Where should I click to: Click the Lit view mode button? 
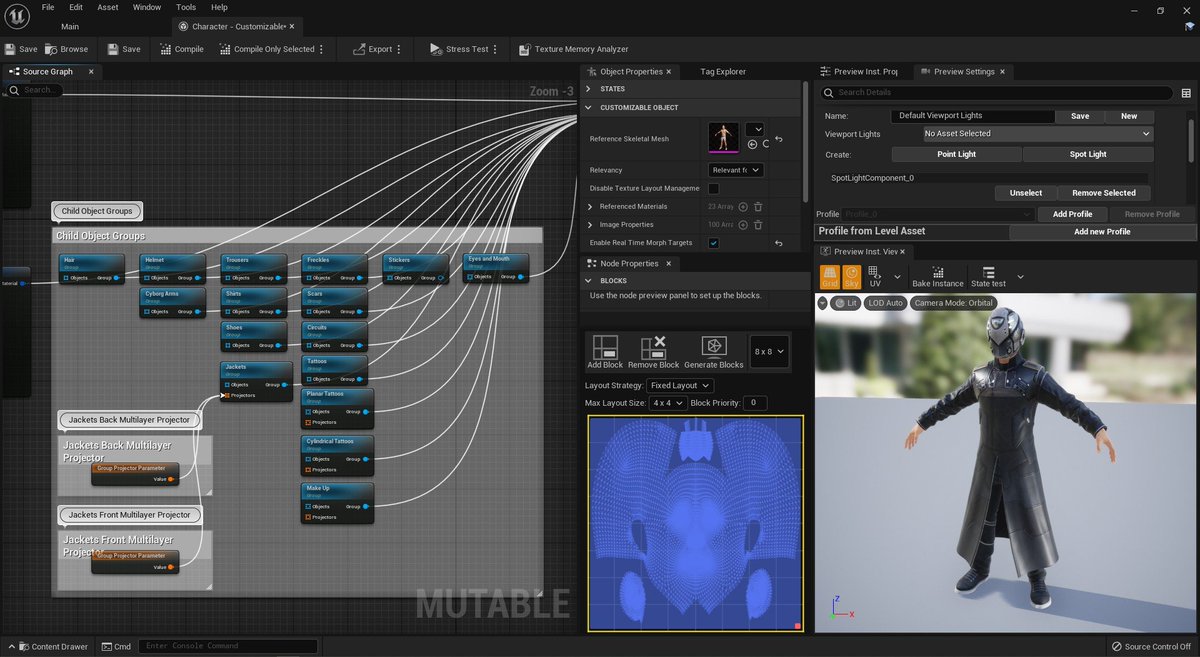coord(846,303)
